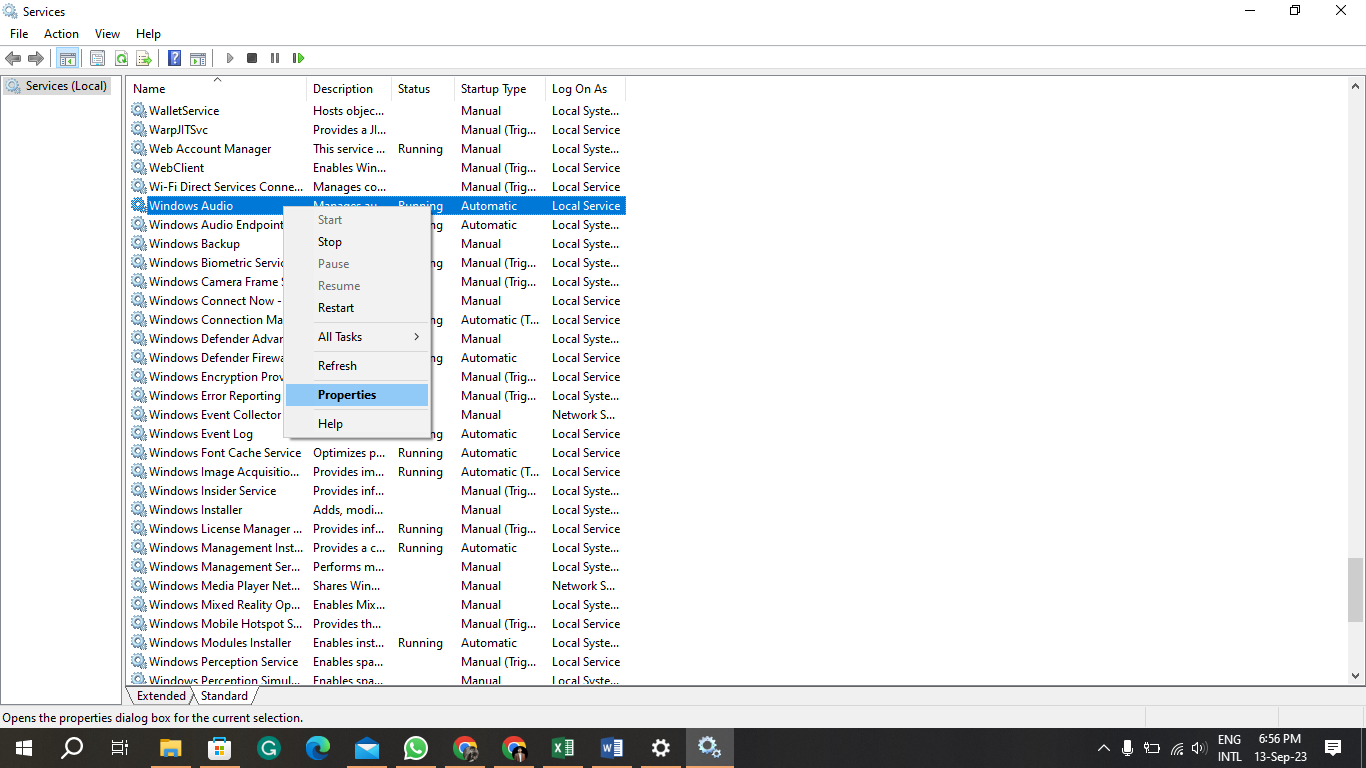Select the Windows Event Log service
Screen dimensions: 1366x768
point(376,434)
